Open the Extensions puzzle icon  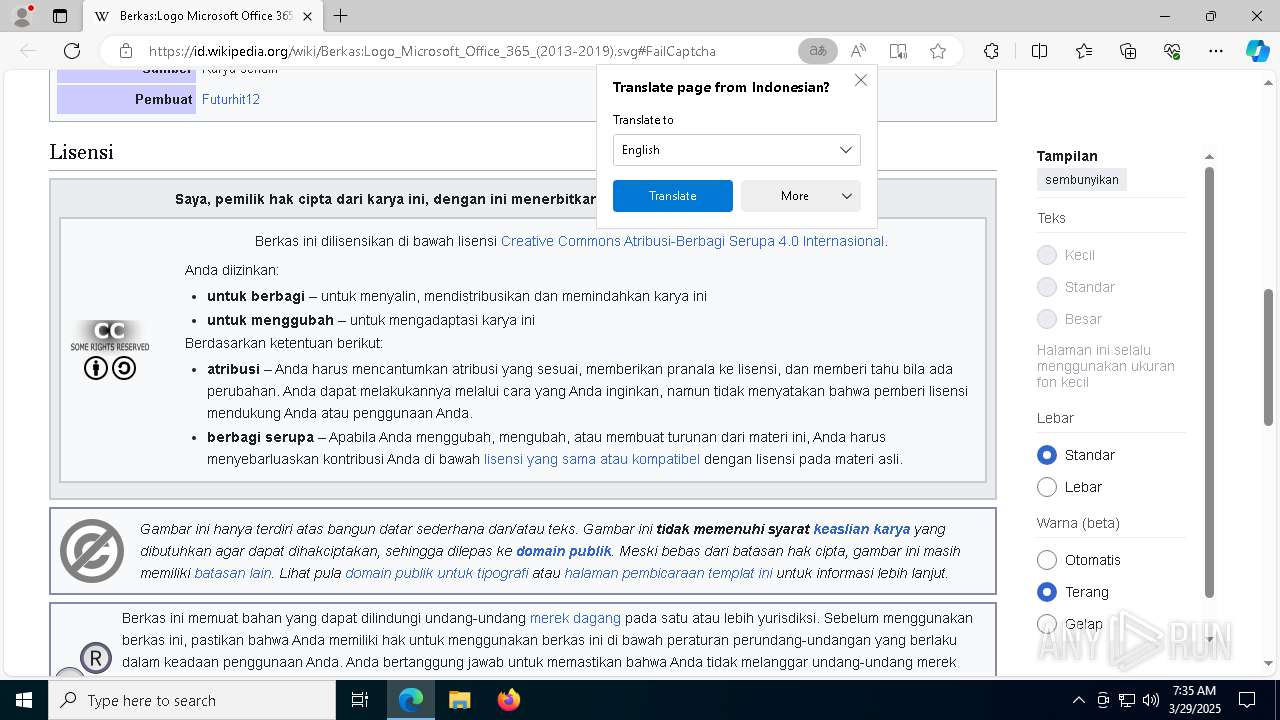(991, 51)
